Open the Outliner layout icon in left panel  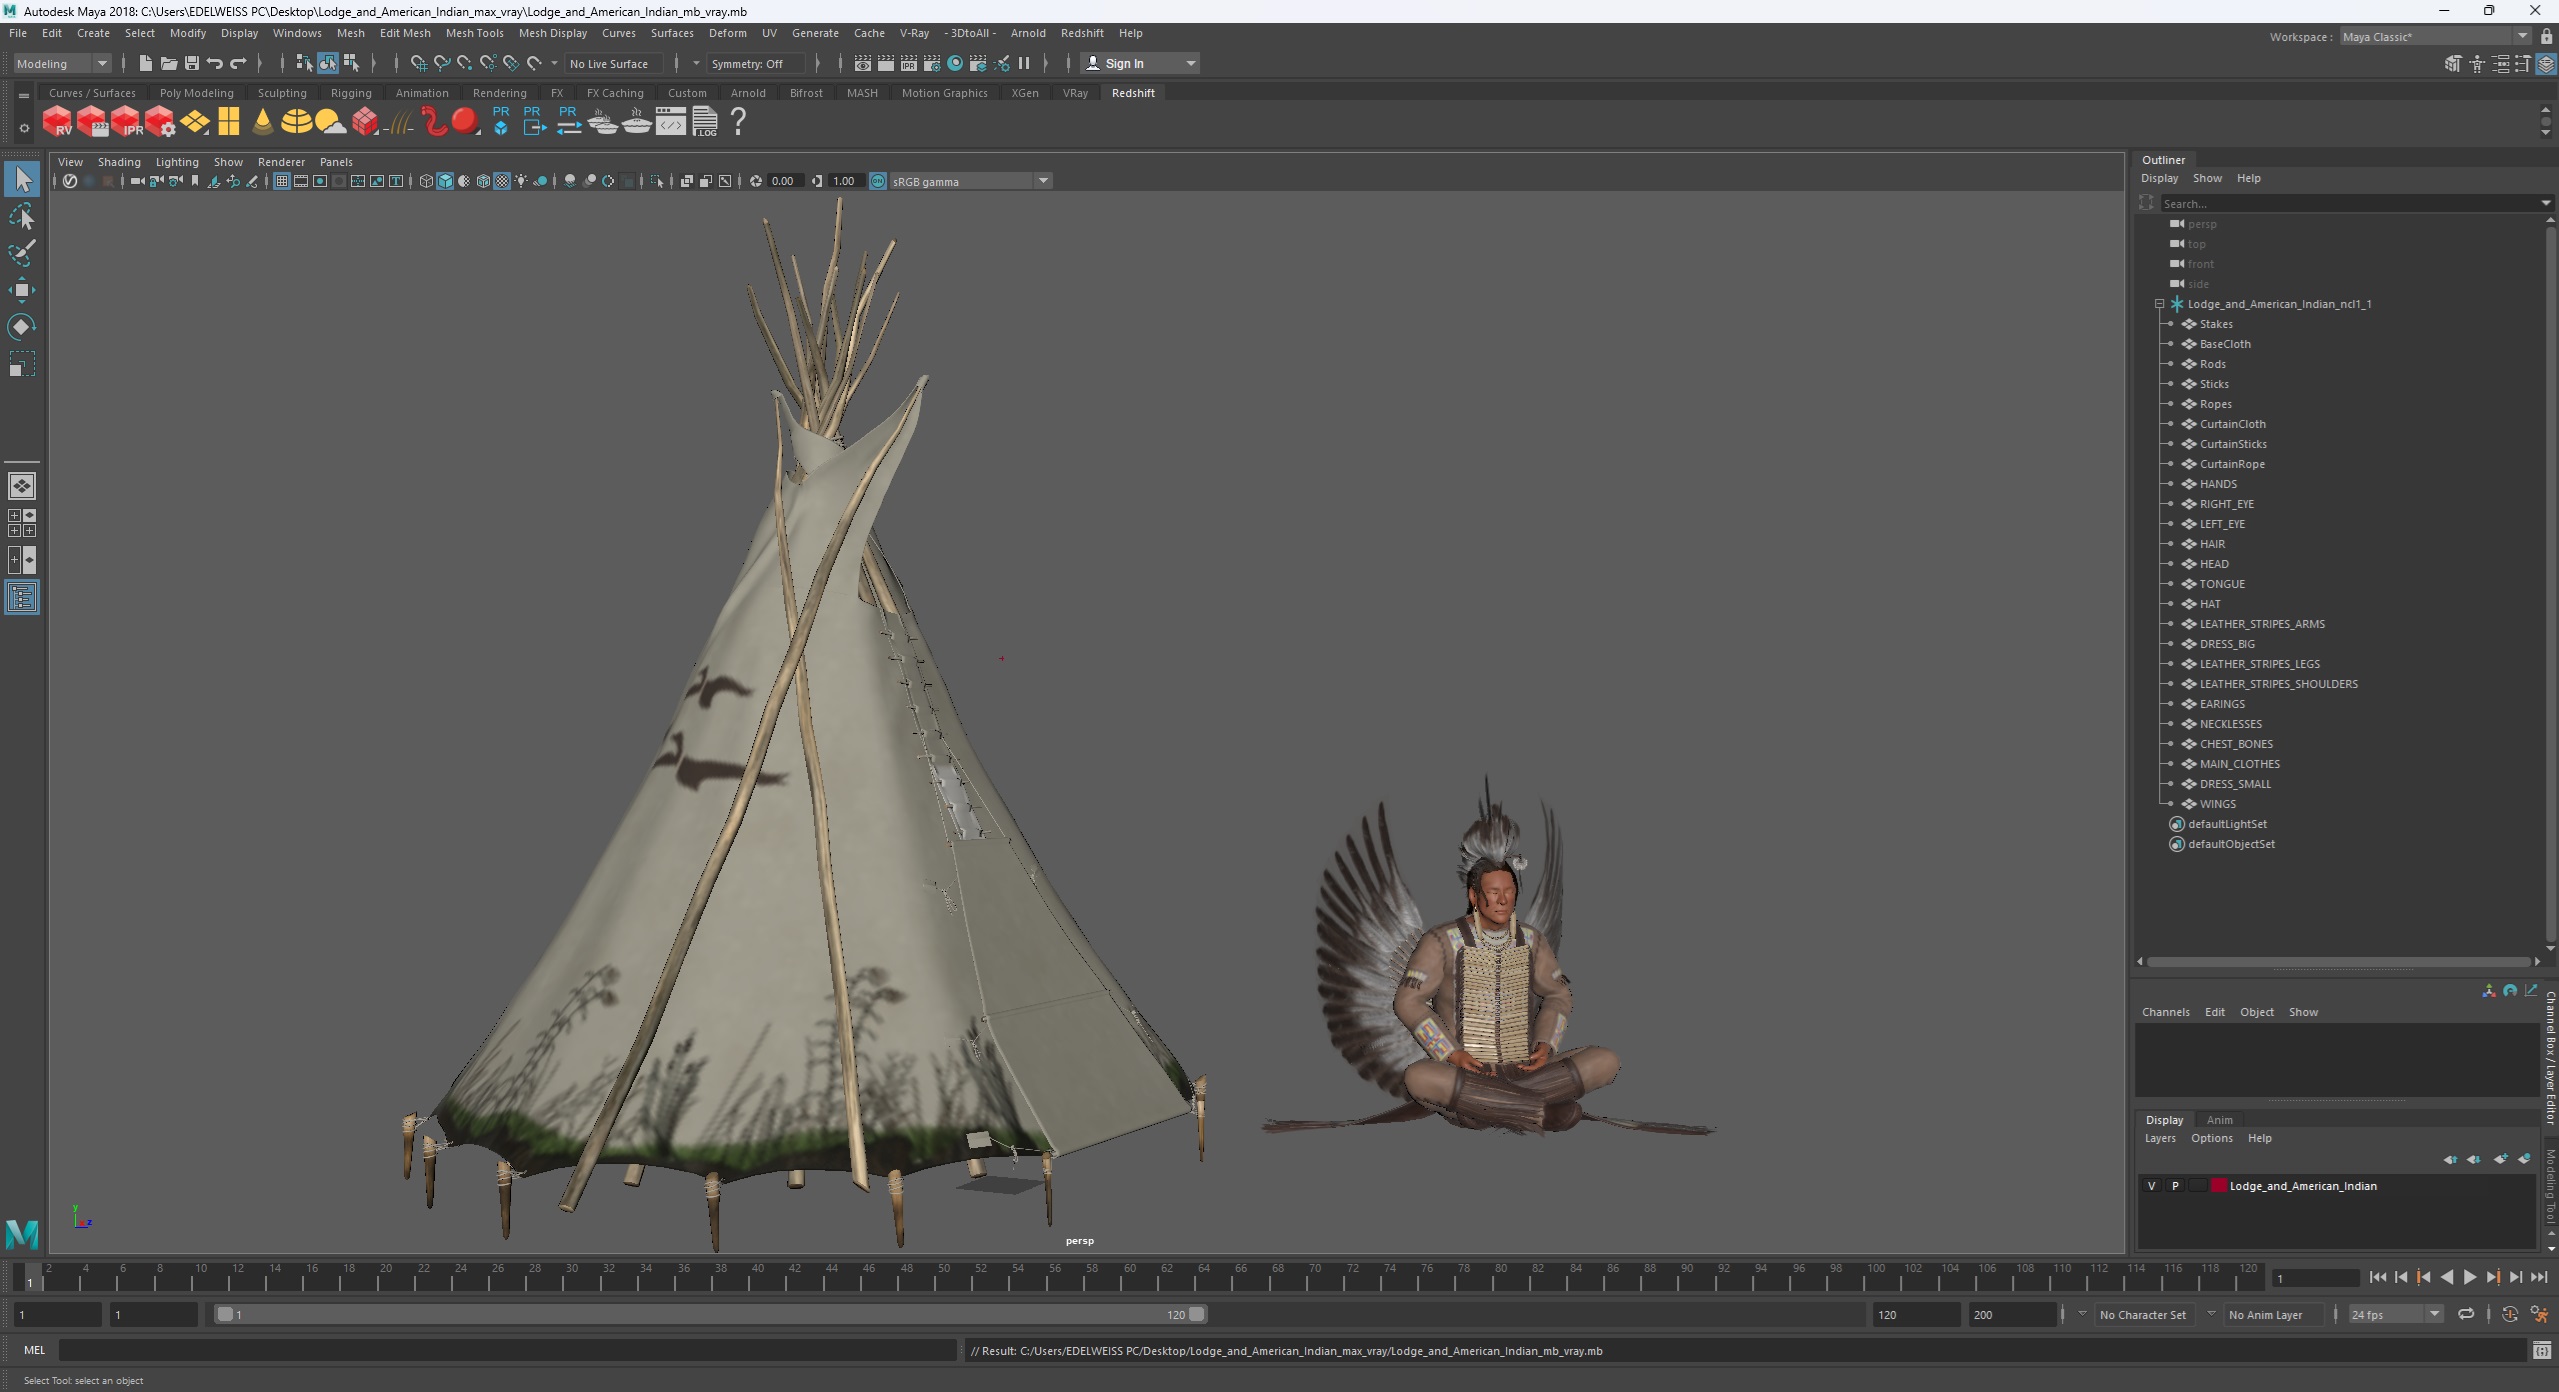click(x=22, y=598)
